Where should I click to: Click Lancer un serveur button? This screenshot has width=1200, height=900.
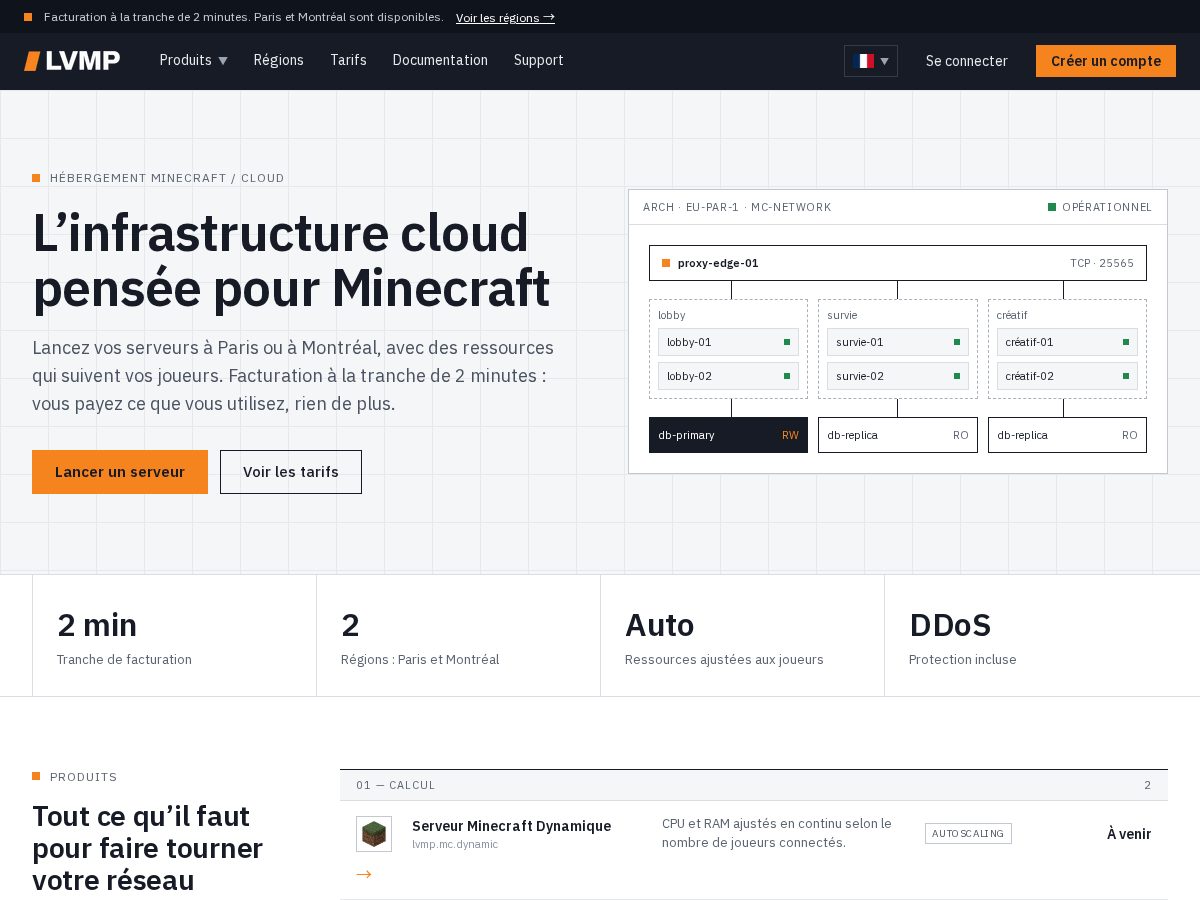click(x=120, y=472)
